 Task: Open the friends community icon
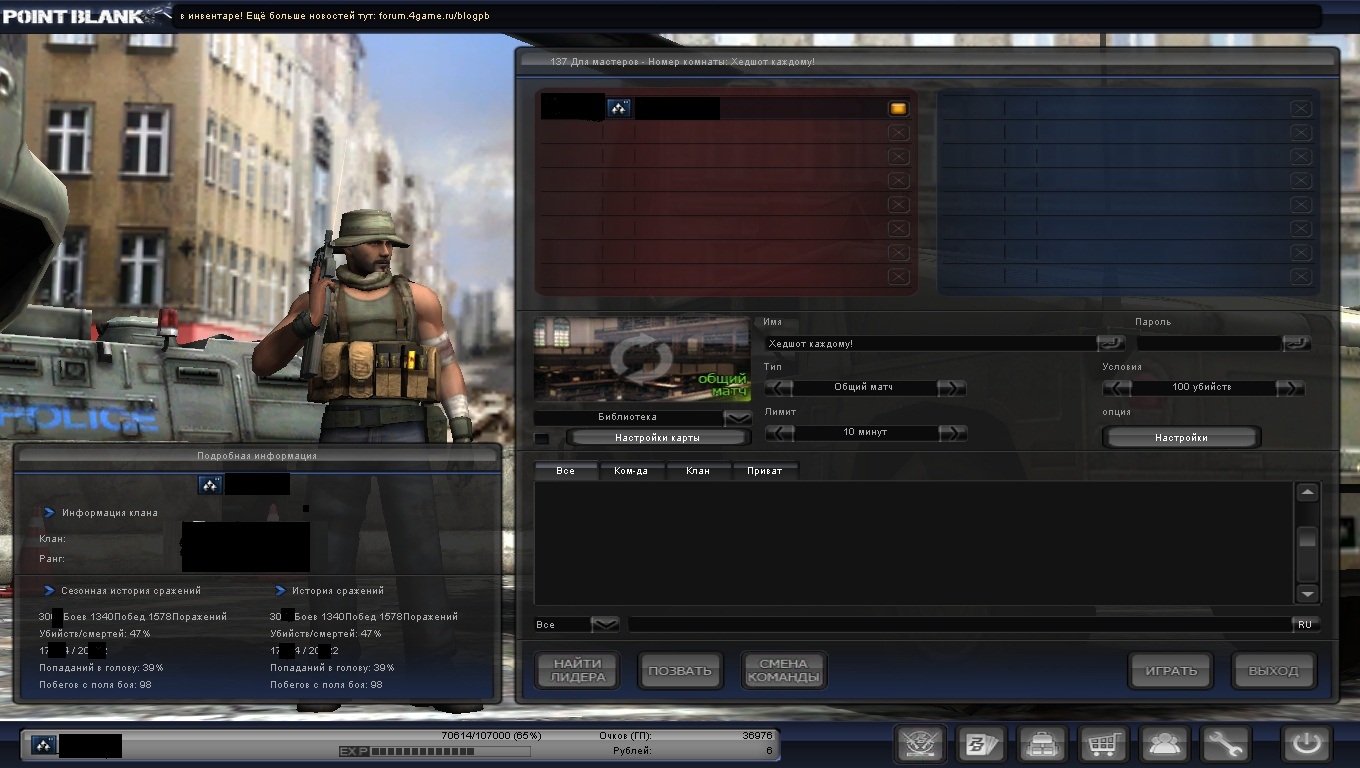1164,744
